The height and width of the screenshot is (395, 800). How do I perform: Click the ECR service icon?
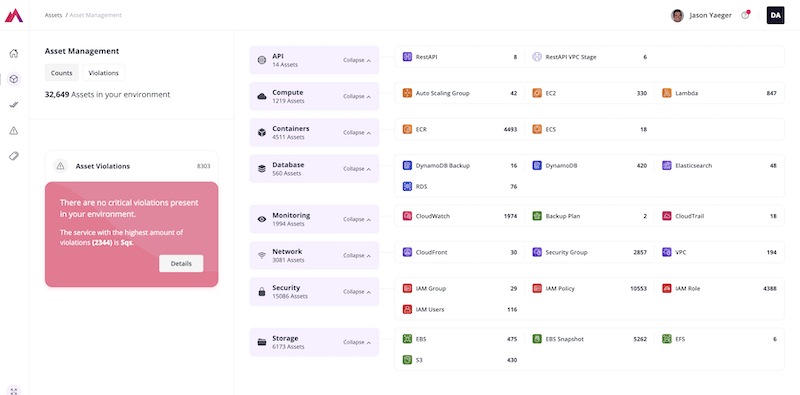coord(407,130)
